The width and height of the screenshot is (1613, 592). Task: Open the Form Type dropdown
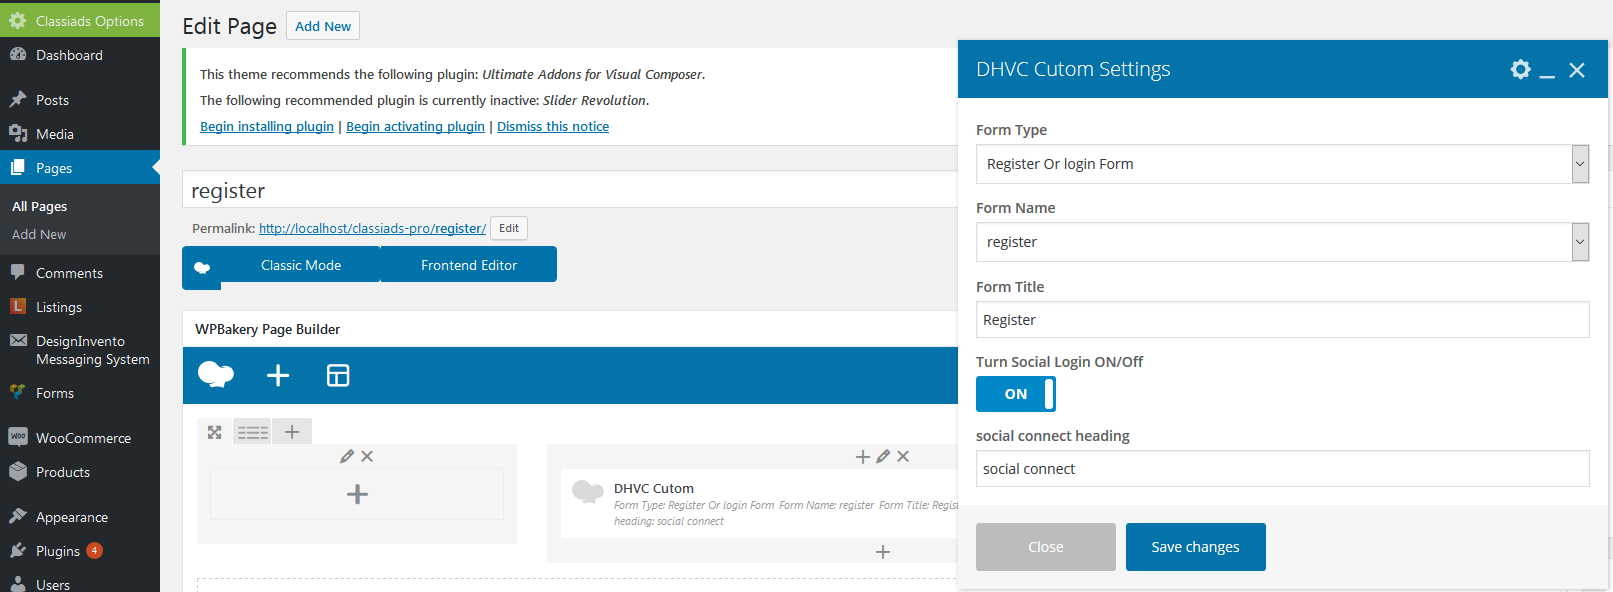(x=1282, y=164)
